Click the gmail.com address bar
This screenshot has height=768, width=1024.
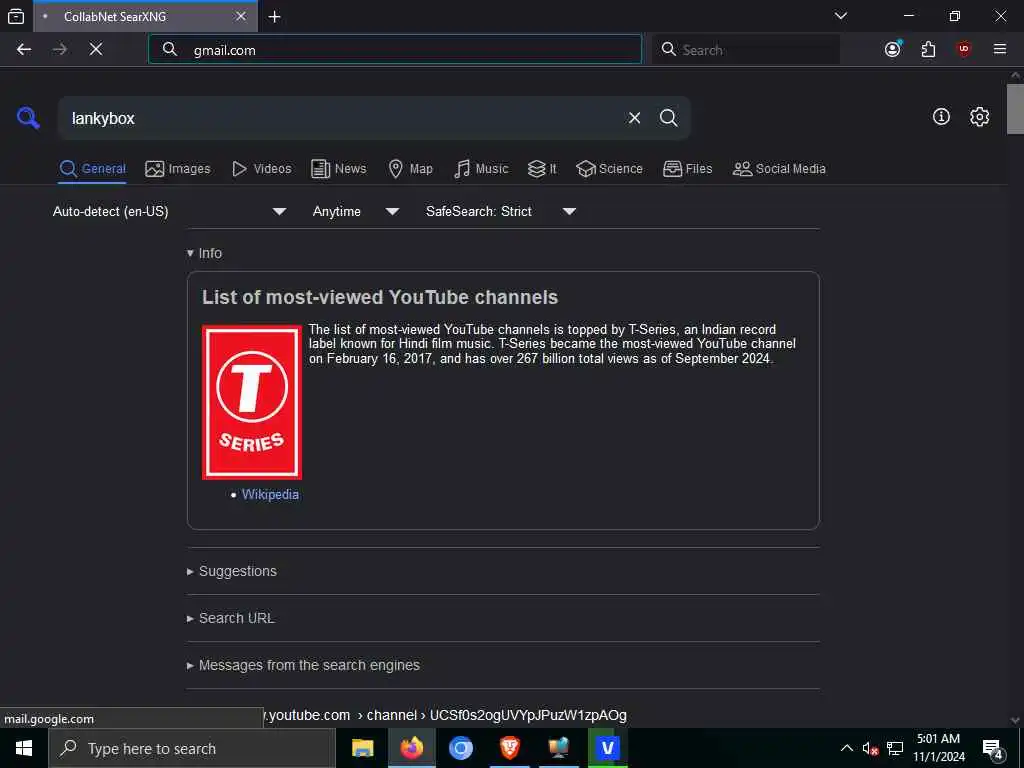click(x=395, y=50)
